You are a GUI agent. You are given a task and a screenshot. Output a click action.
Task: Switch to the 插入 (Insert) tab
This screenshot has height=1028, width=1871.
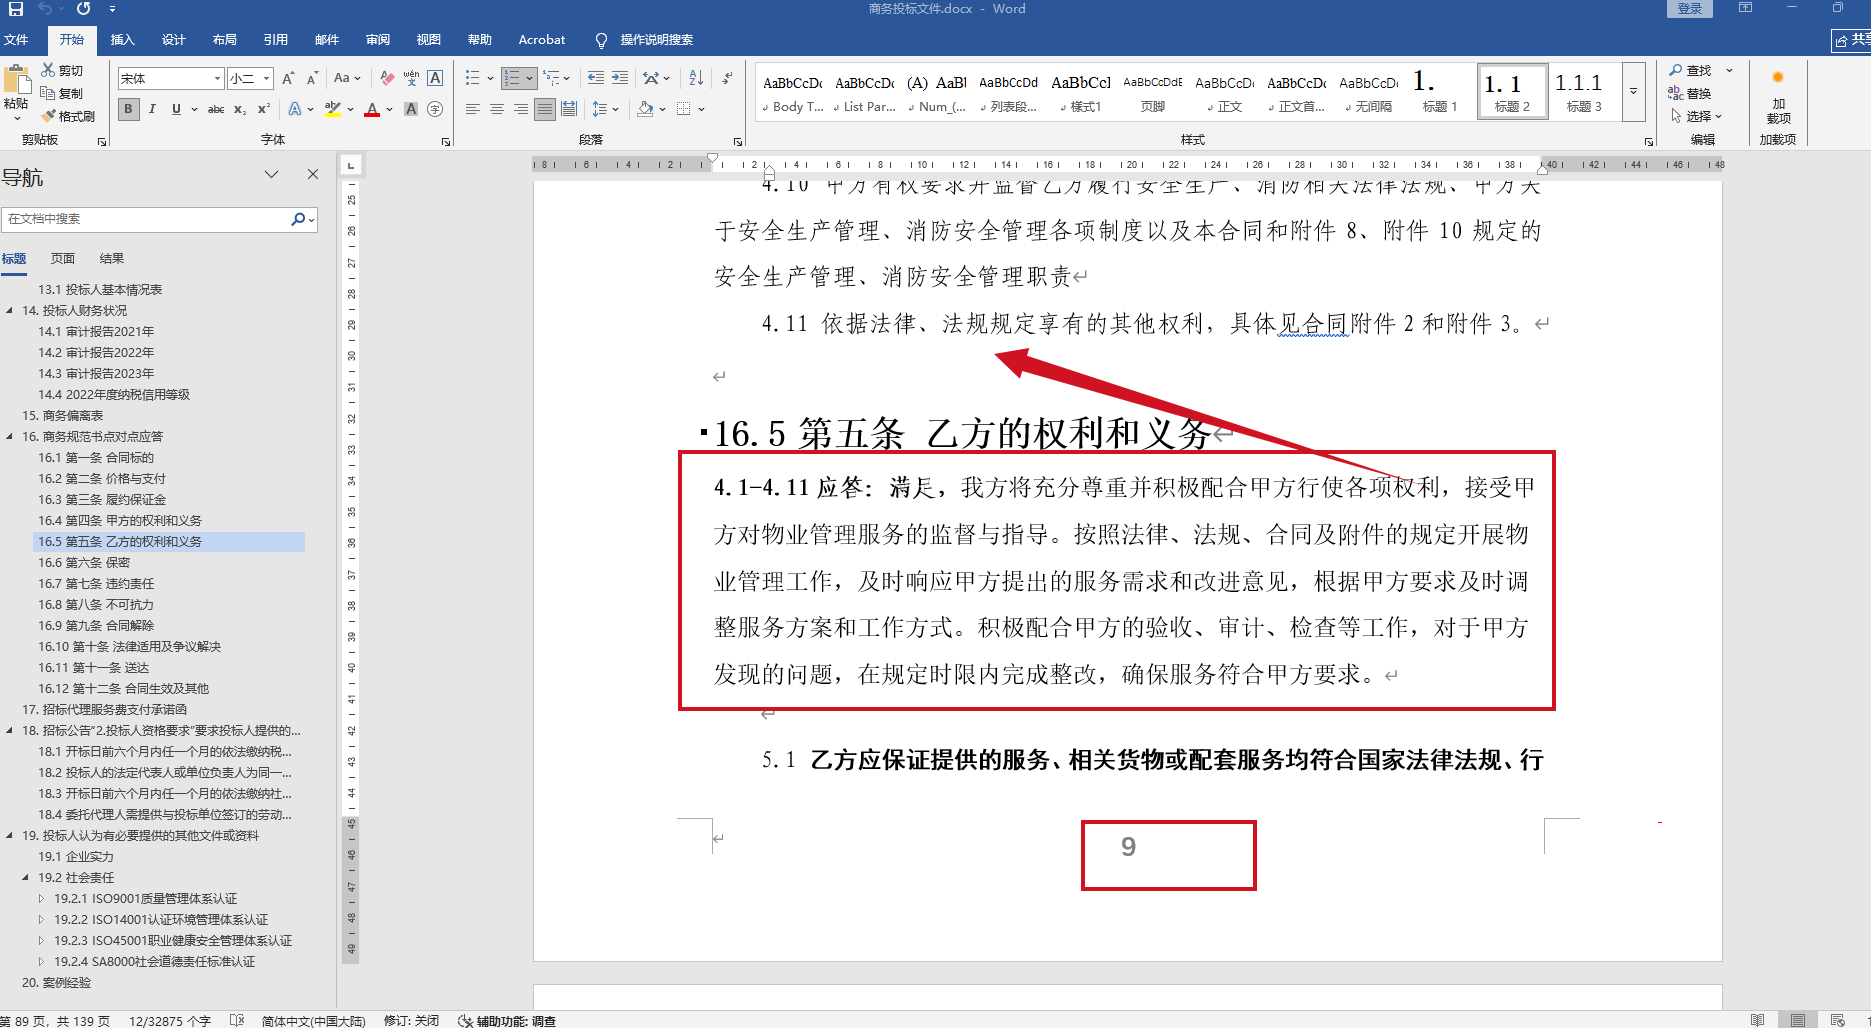pyautogui.click(x=122, y=40)
